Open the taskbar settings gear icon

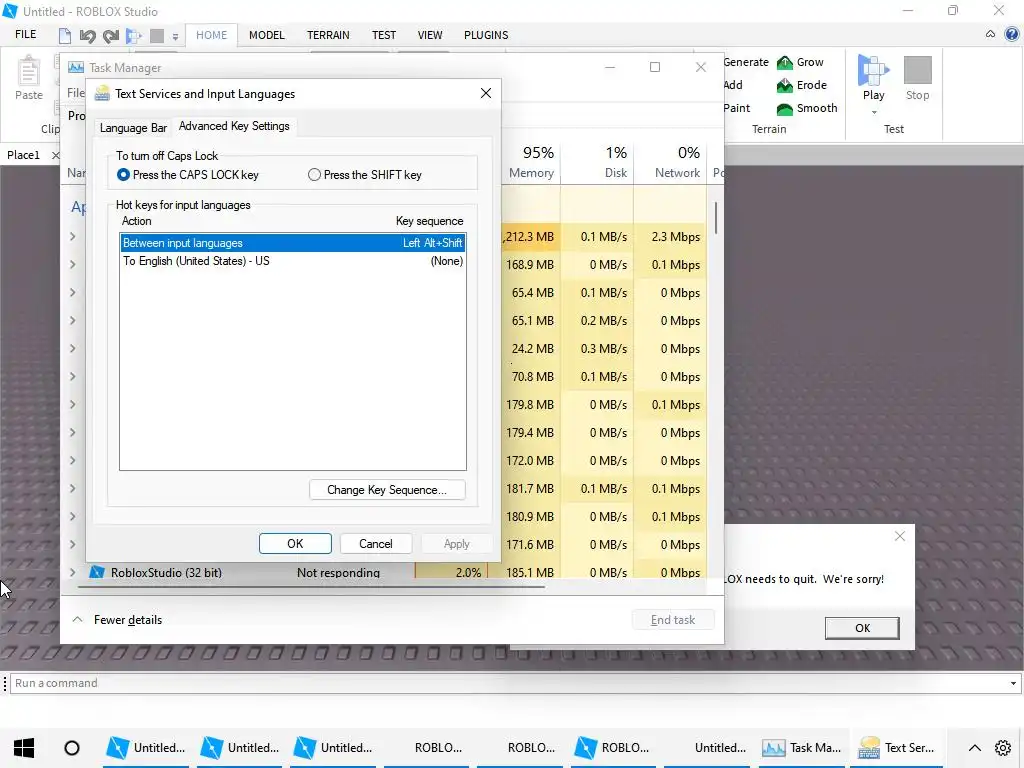[1002, 748]
